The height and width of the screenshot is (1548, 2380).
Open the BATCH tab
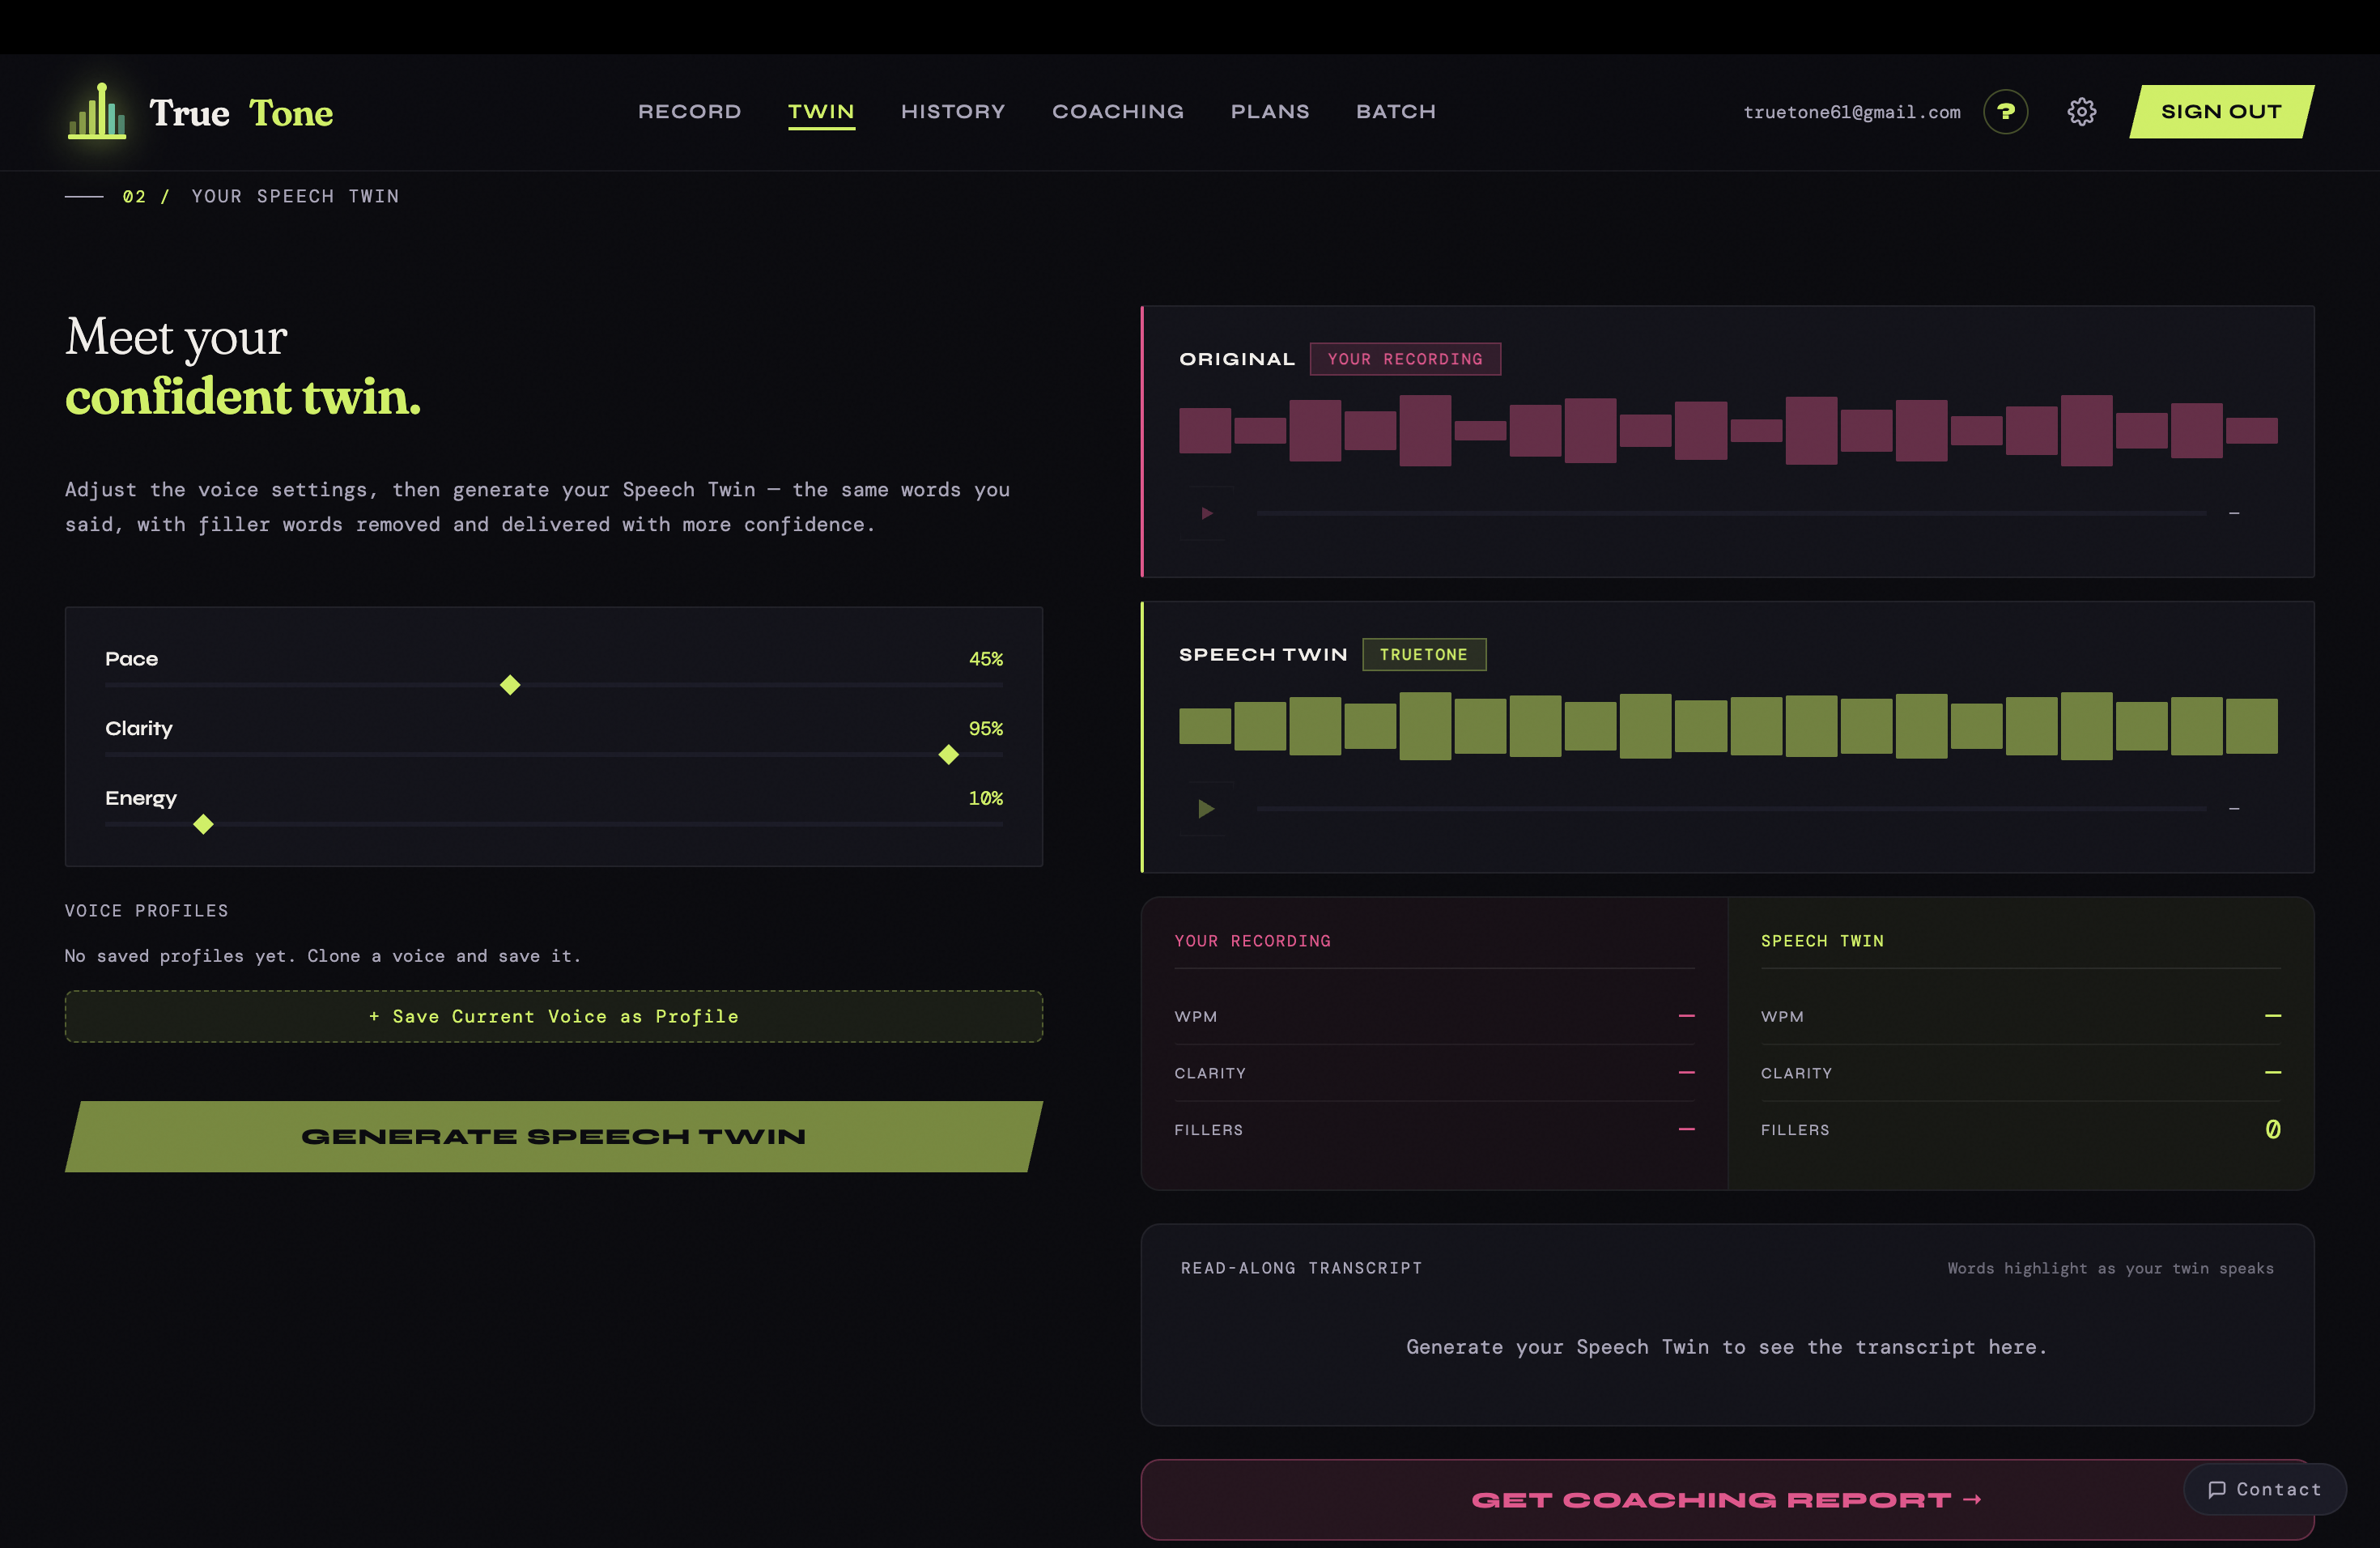1396,112
